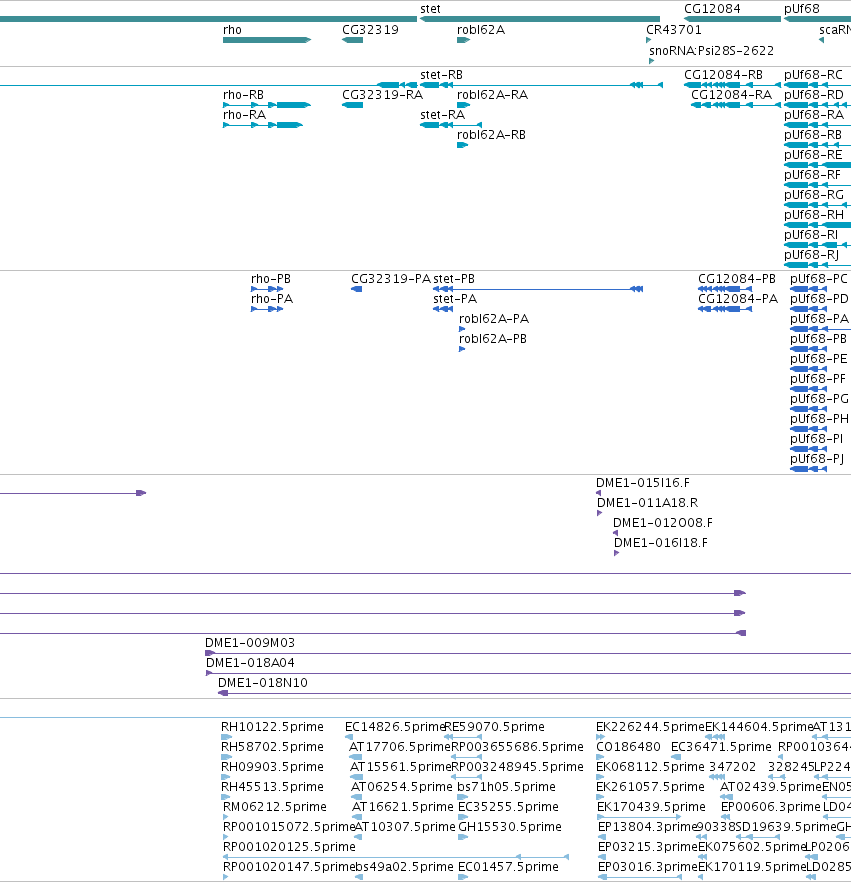Select the pUf68-RD transcript label
This screenshot has width=851, height=882.
pos(814,95)
